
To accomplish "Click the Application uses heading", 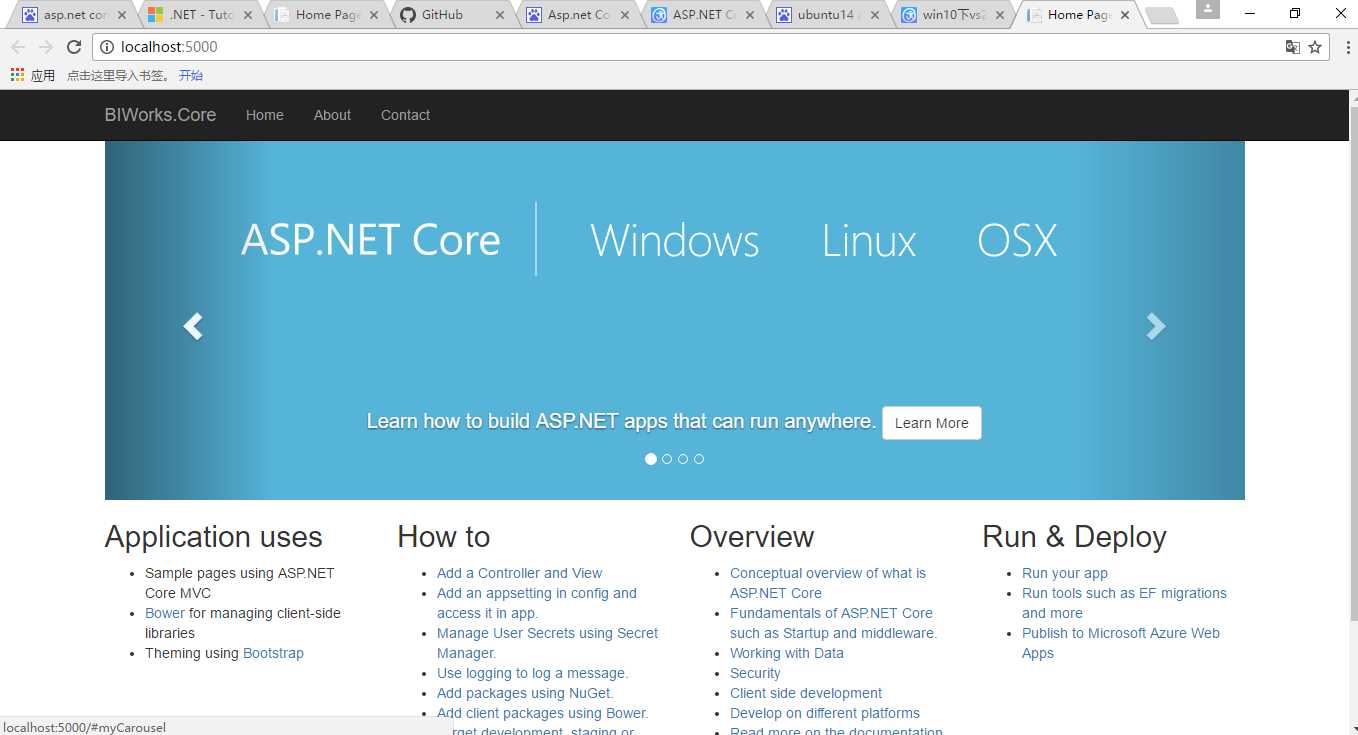I will click(214, 537).
